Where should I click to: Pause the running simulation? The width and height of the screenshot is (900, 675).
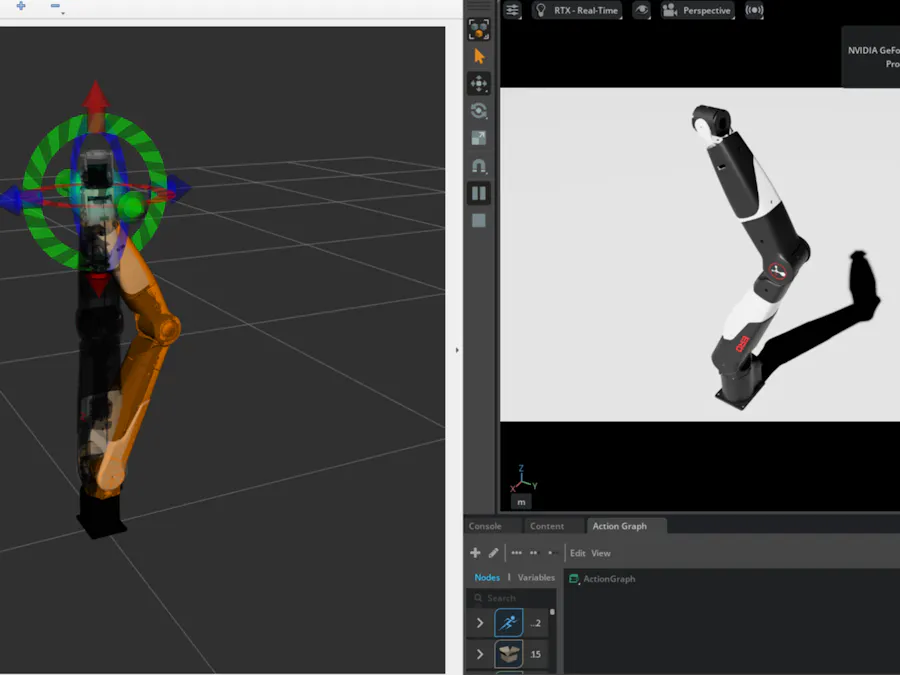(479, 193)
